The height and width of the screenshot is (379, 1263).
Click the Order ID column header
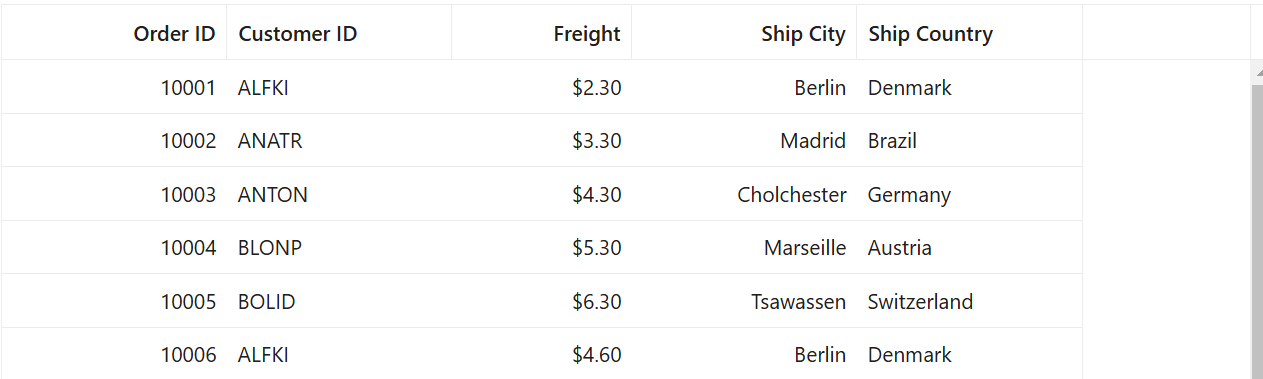pos(114,33)
